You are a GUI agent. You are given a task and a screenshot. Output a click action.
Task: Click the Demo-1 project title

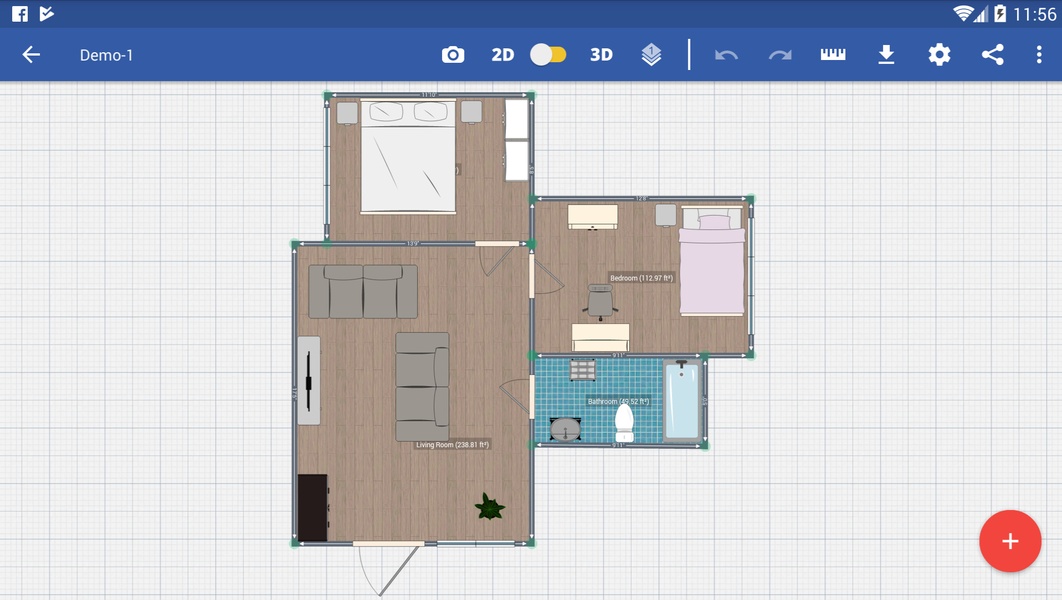coord(106,55)
